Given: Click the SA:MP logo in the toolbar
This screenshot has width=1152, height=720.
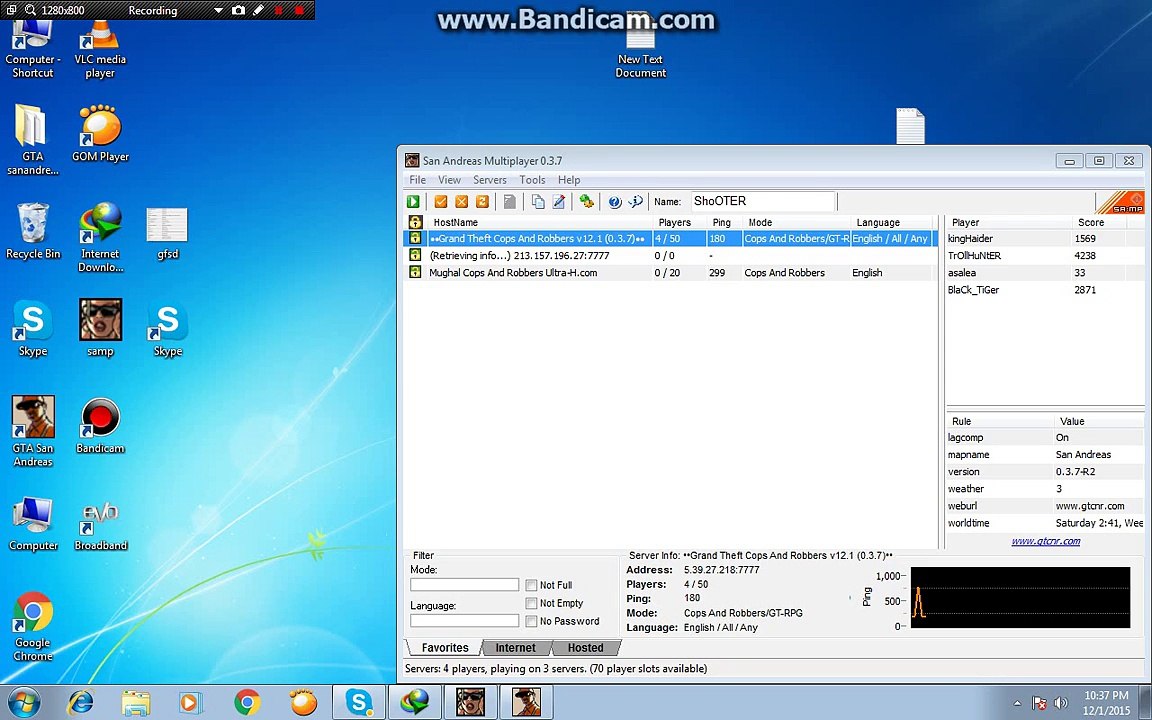Looking at the screenshot, I should pyautogui.click(x=1120, y=202).
